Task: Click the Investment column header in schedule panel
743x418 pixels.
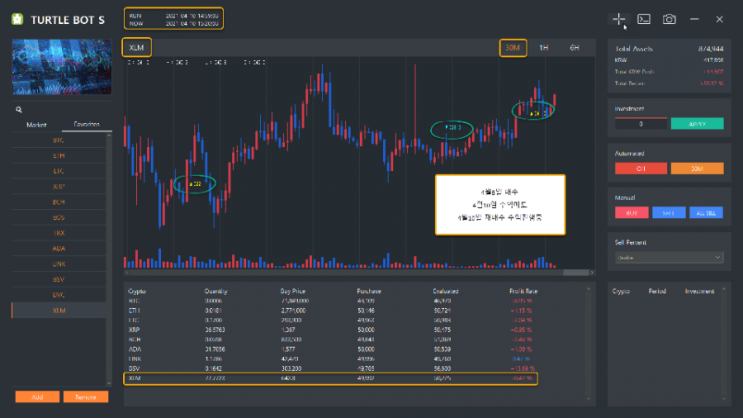Action: 699,291
